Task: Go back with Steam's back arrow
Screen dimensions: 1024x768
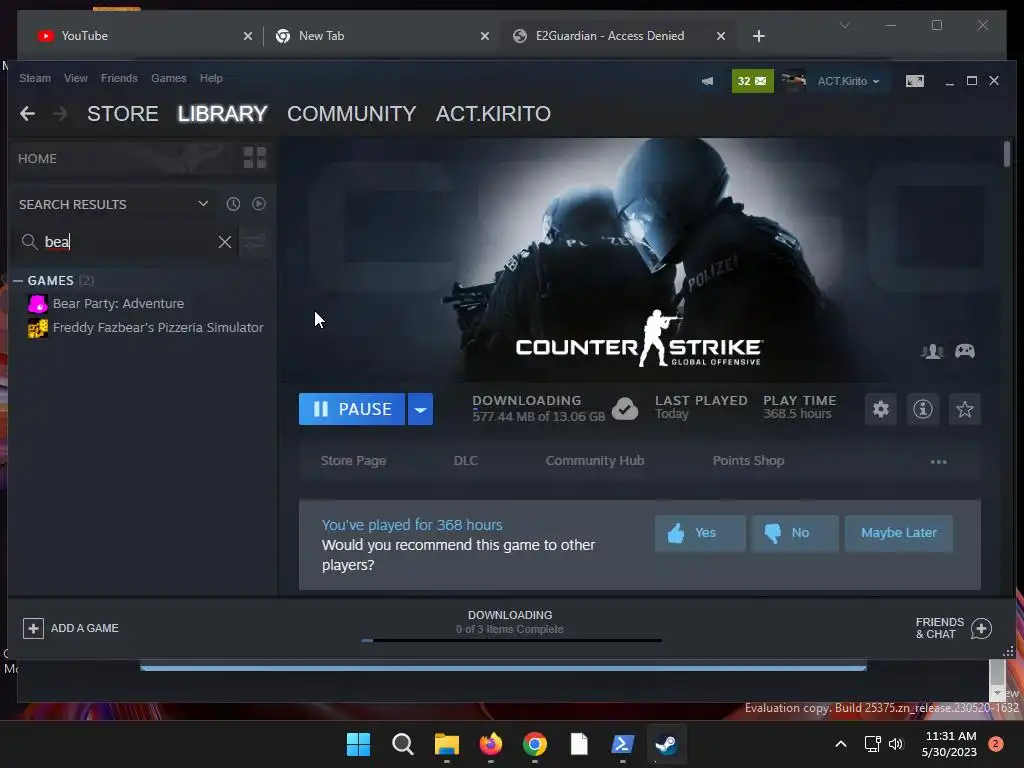Action: coord(27,114)
